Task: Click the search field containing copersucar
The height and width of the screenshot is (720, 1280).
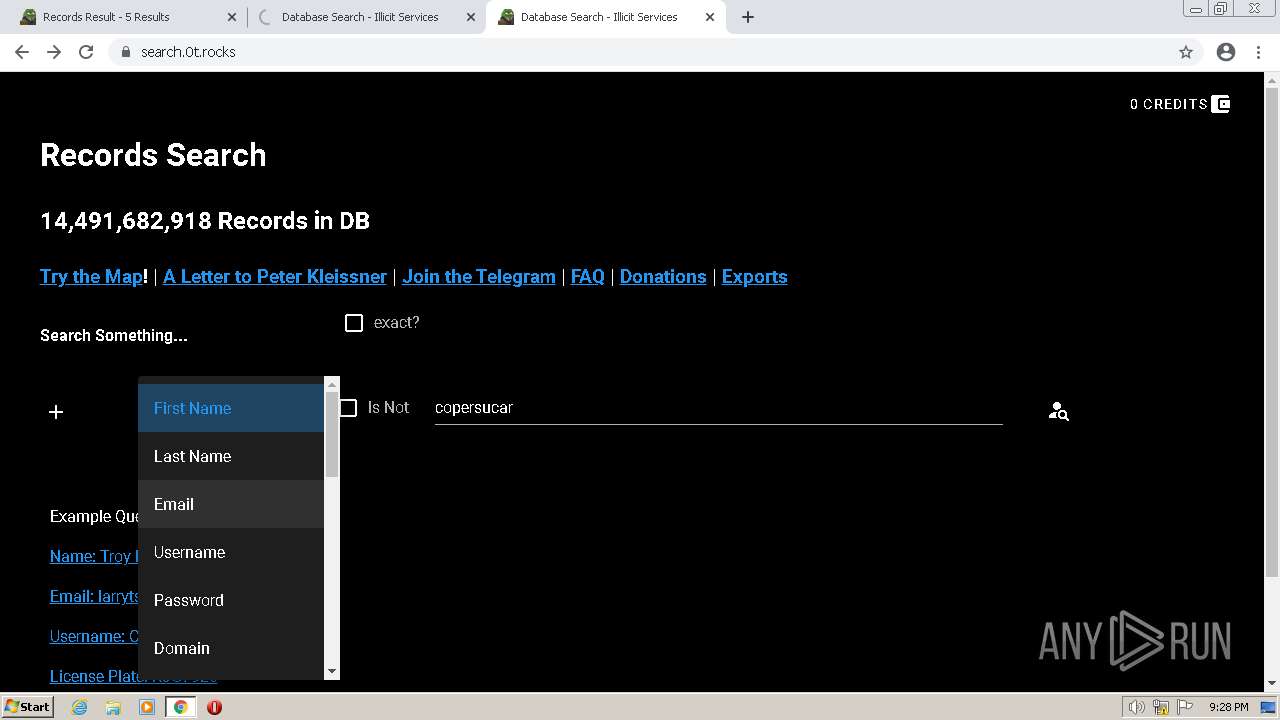Action: pos(718,408)
